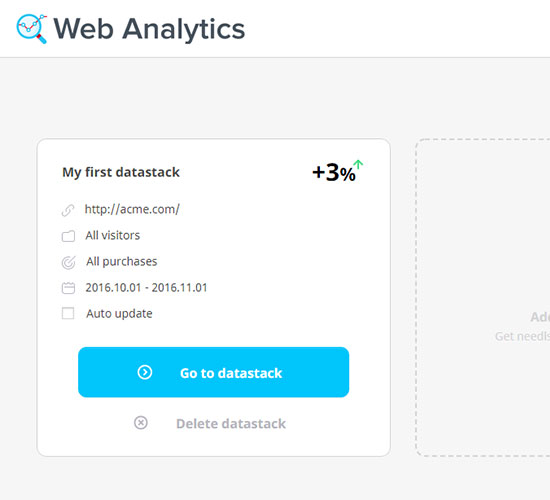Open the All purchases goal selector

tap(122, 262)
